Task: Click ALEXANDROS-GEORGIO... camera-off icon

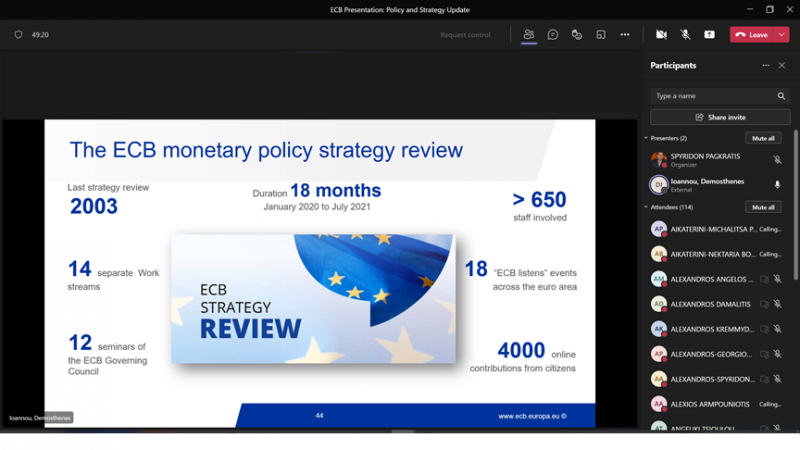Action: coord(764,354)
